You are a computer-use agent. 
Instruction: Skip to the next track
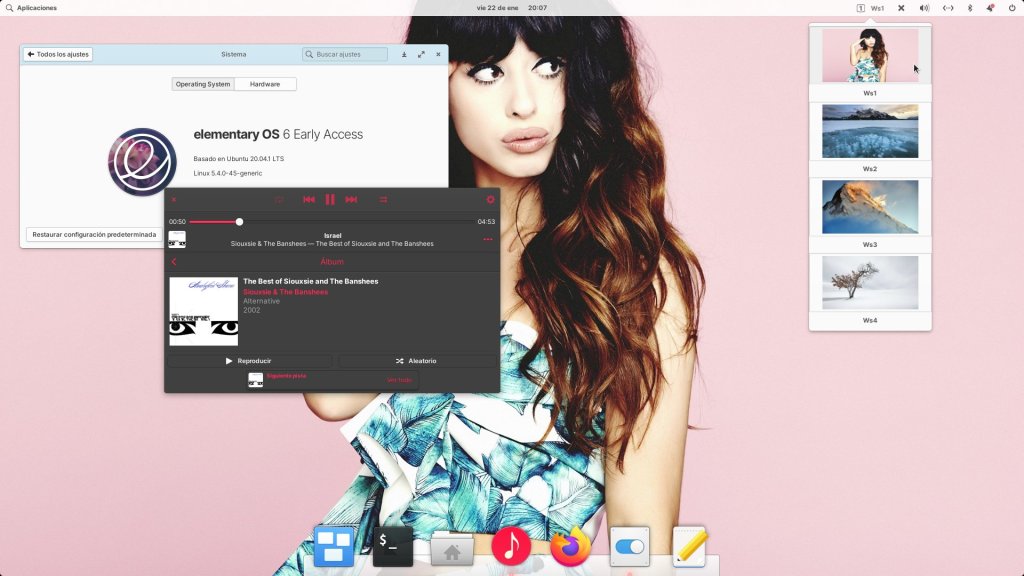pos(351,200)
